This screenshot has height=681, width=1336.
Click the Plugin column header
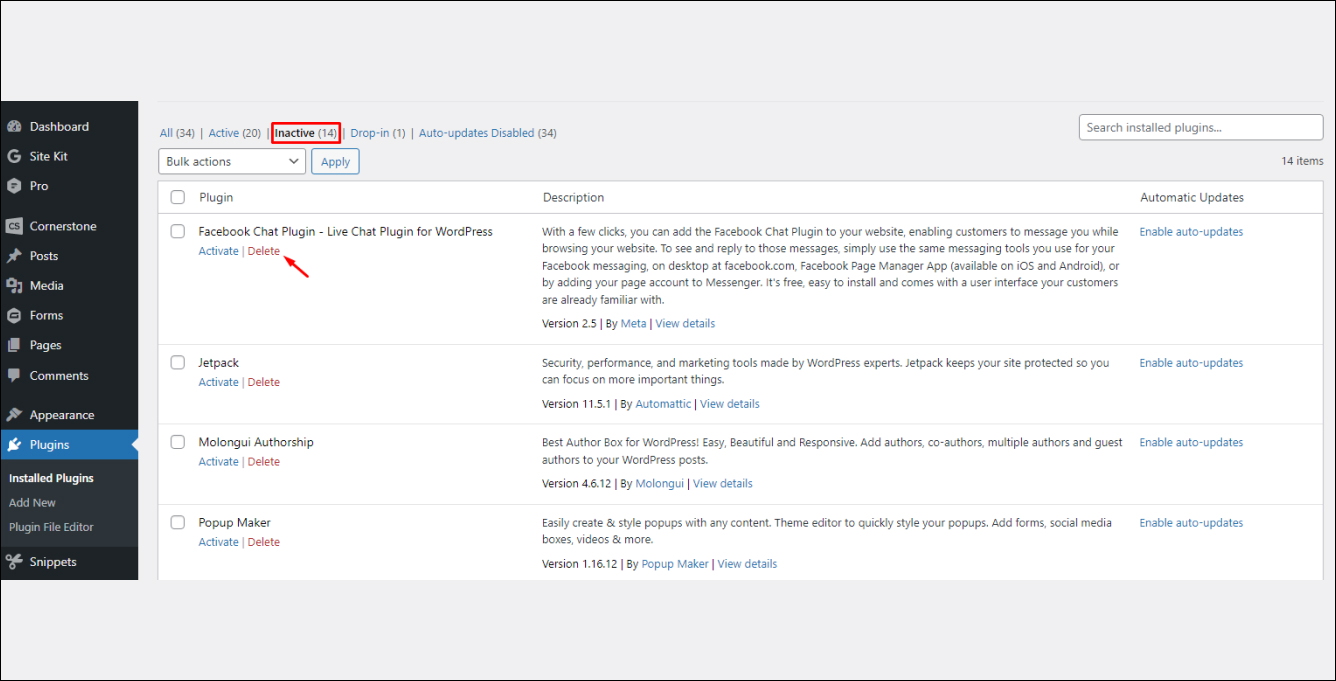click(x=216, y=198)
